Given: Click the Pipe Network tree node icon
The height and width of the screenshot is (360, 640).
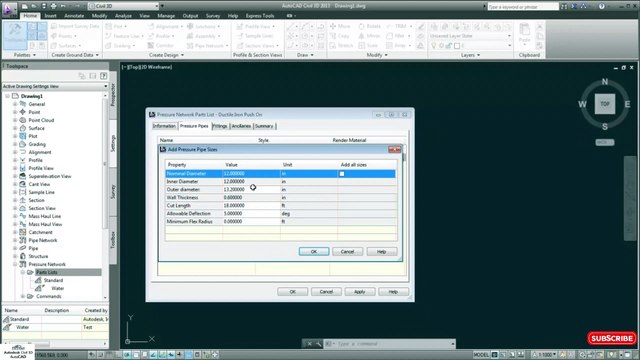Looking at the screenshot, I should click(x=23, y=240).
